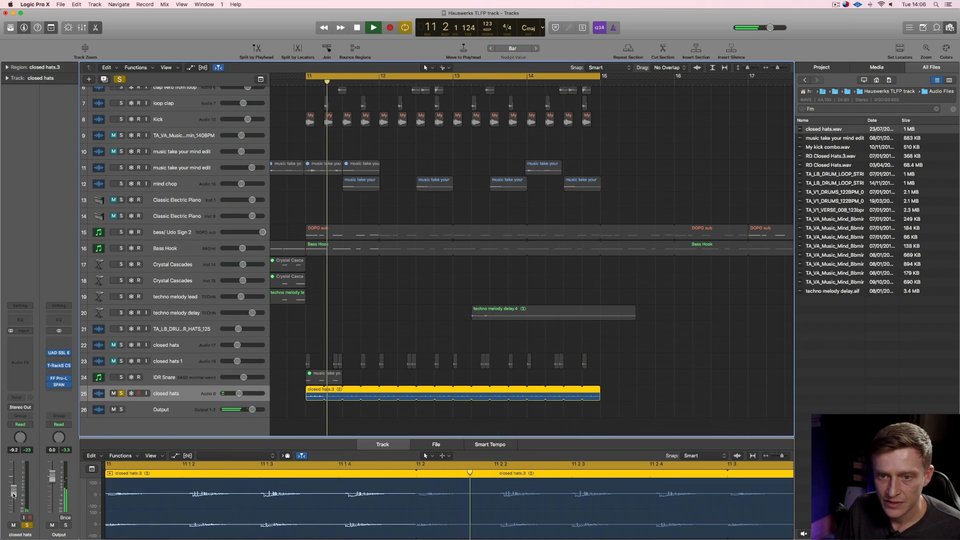The image size is (960, 540).
Task: Click the Cut Section icon
Action: pos(662,48)
